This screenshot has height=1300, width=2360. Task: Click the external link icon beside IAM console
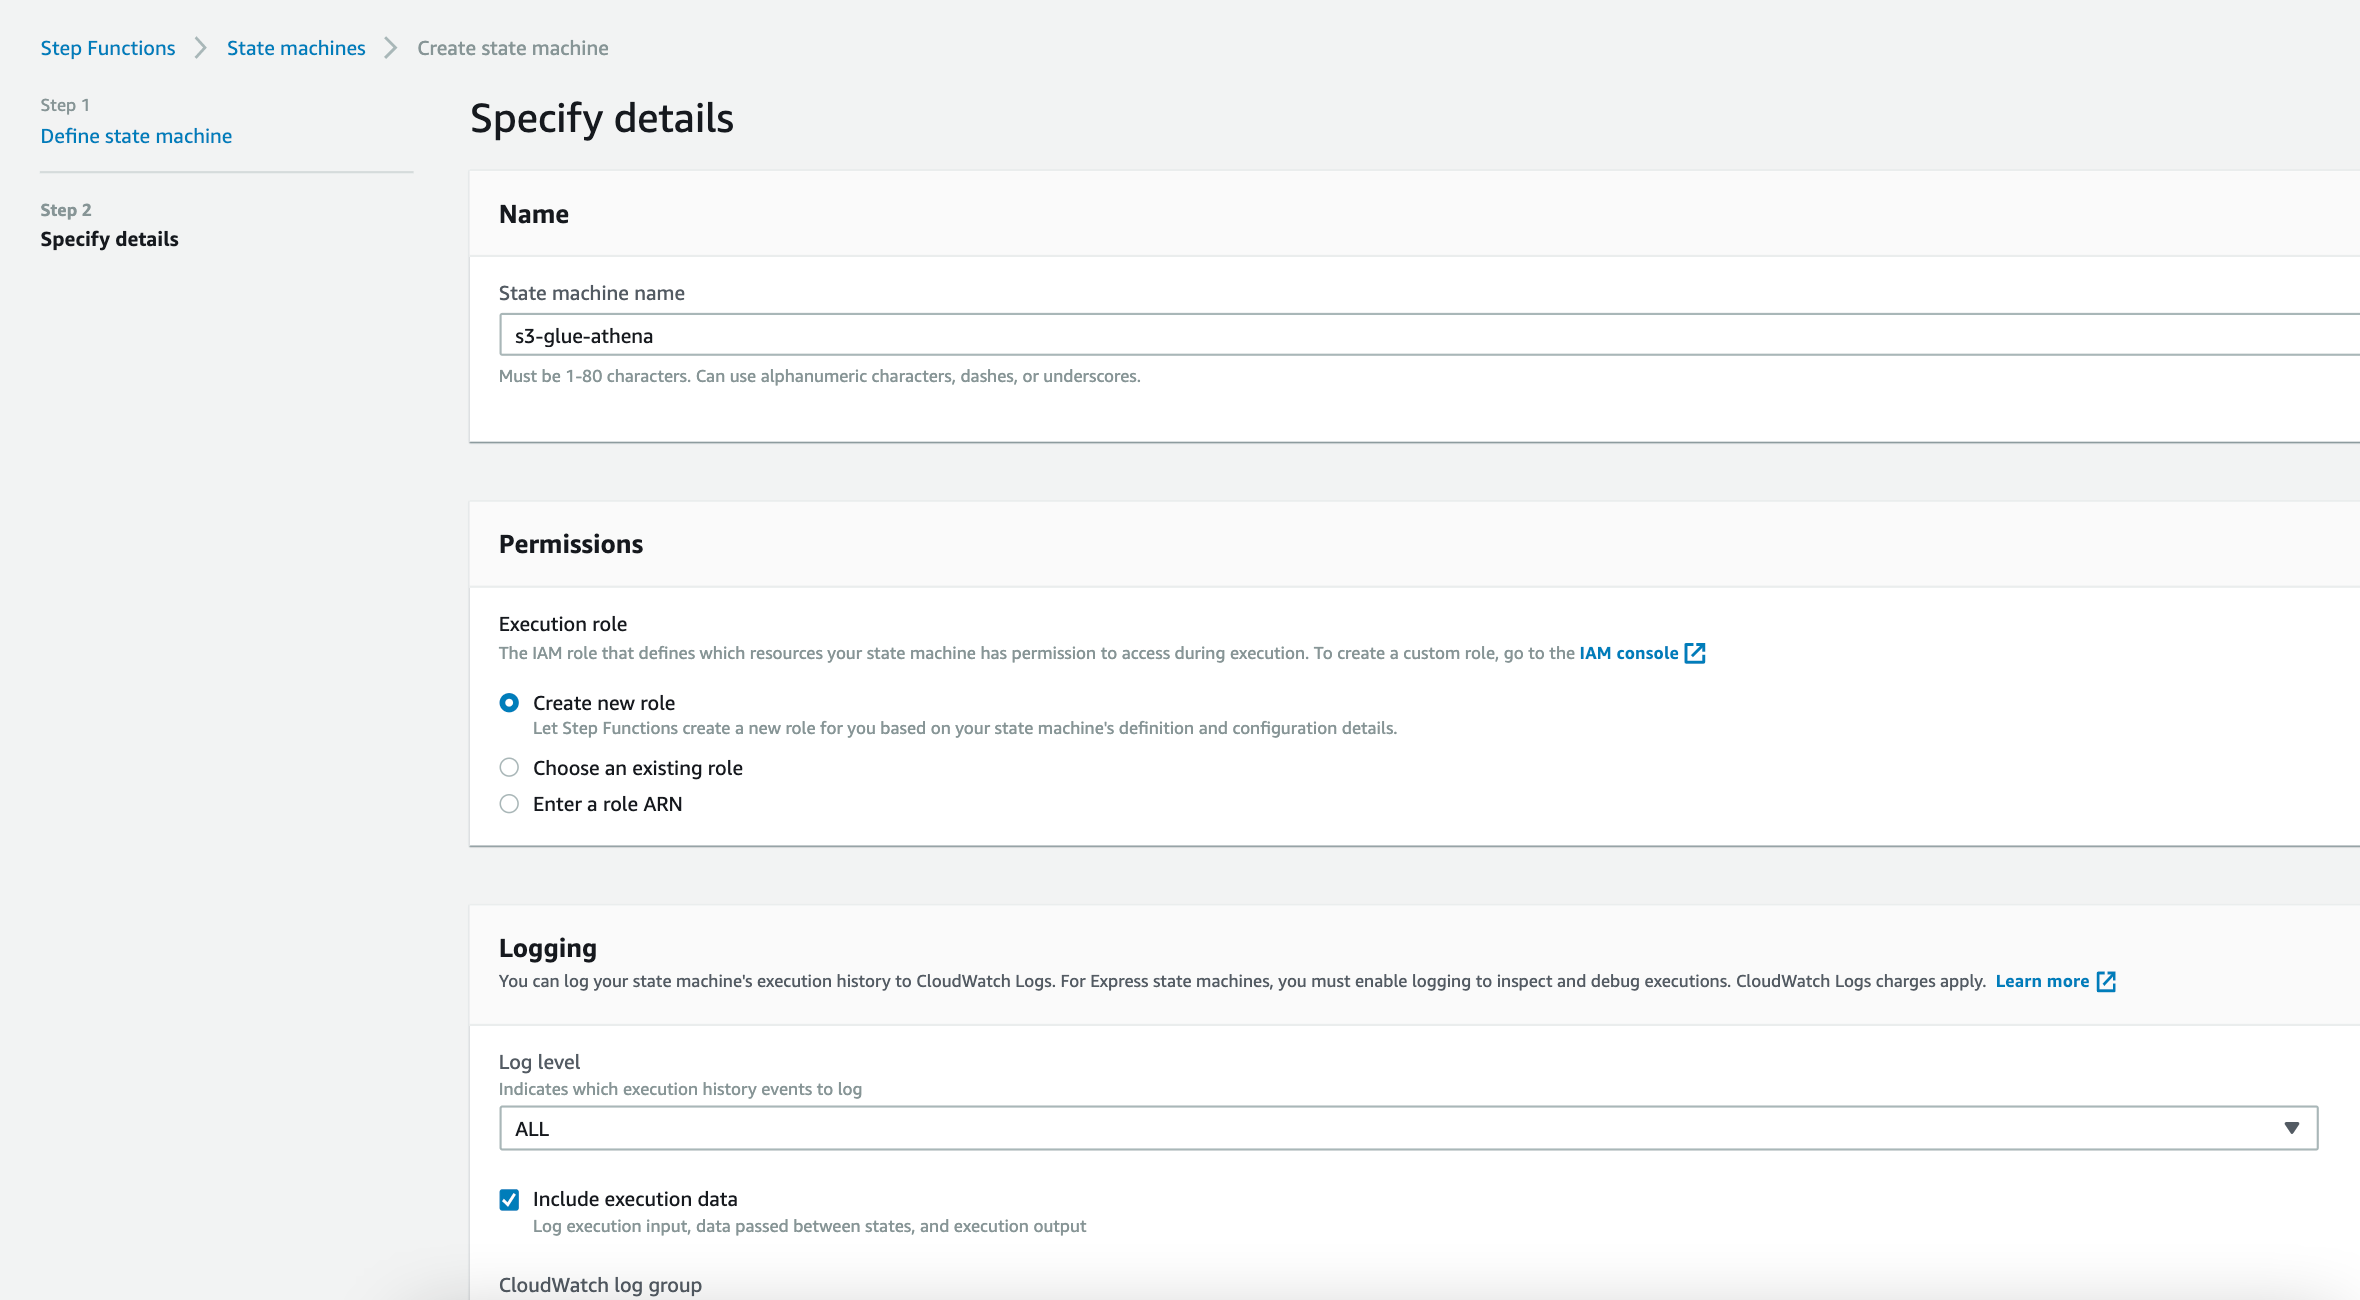click(1695, 653)
